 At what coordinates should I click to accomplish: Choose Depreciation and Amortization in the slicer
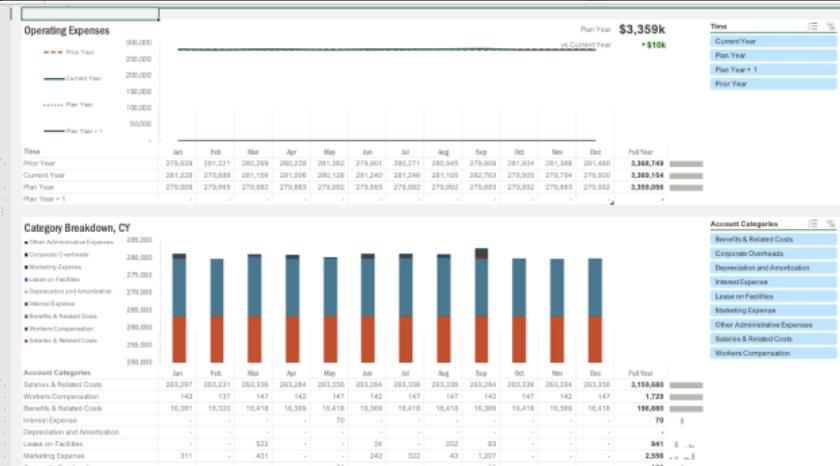point(773,268)
